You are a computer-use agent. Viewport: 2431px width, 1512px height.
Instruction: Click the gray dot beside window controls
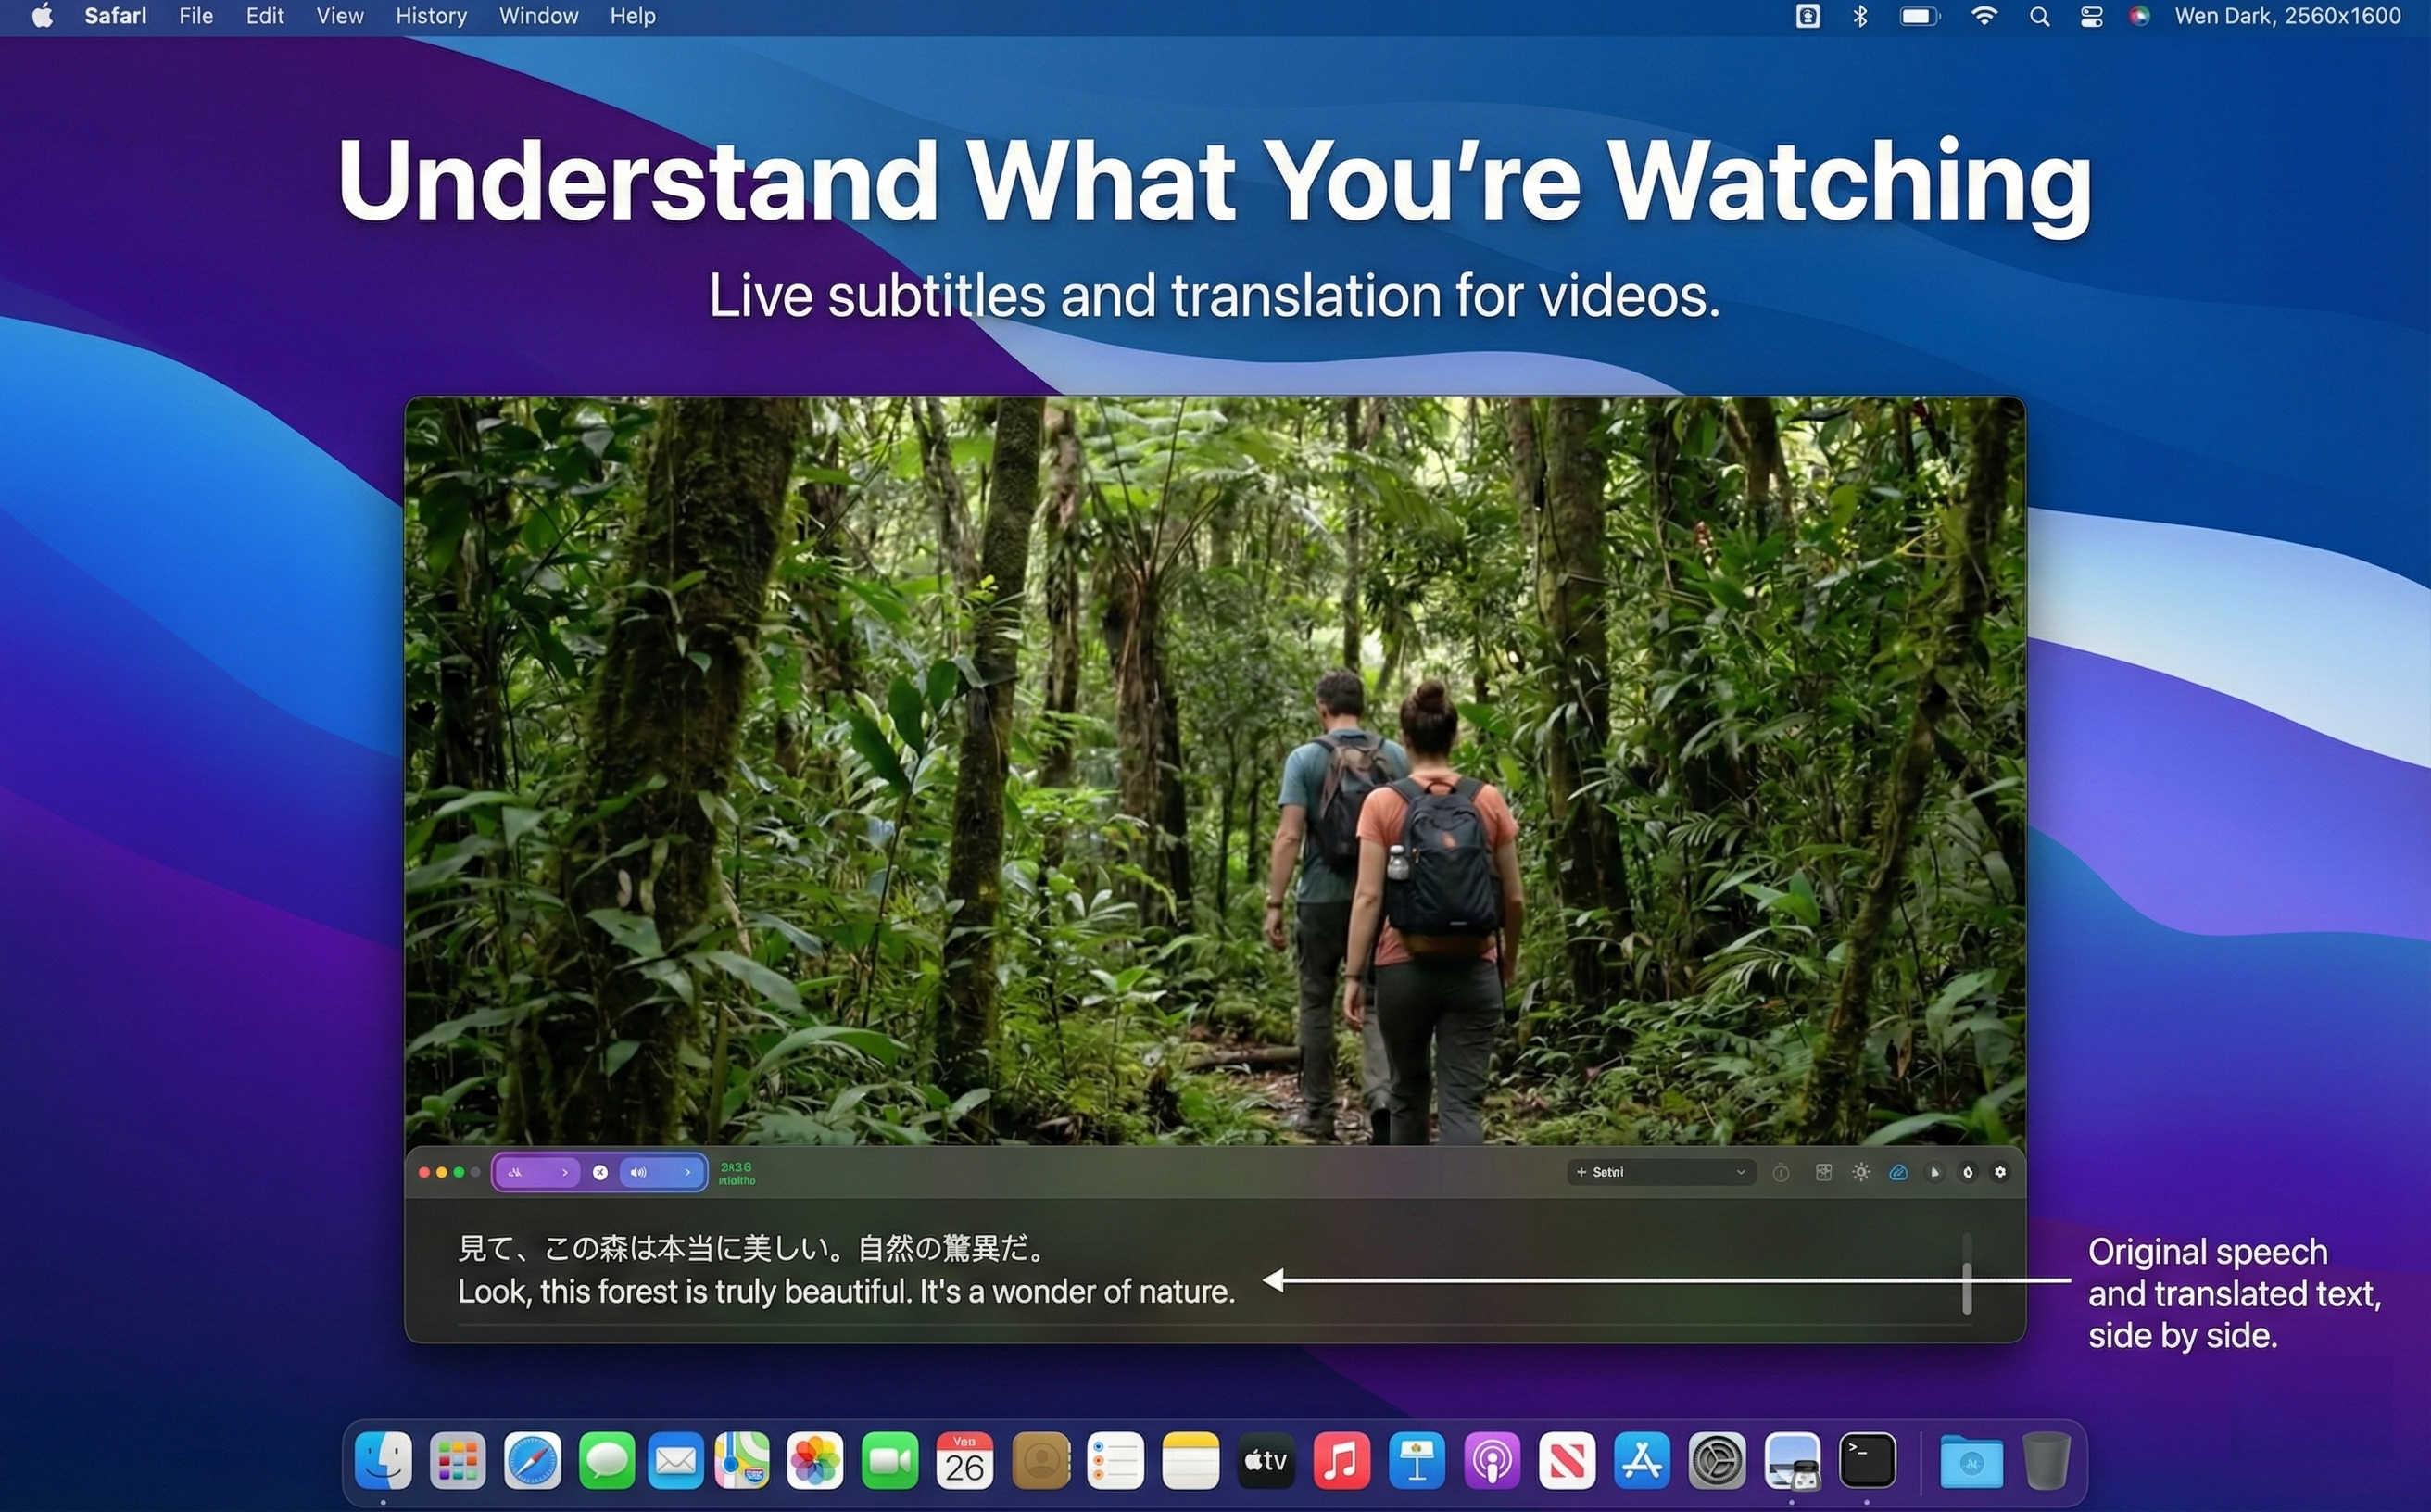(476, 1172)
